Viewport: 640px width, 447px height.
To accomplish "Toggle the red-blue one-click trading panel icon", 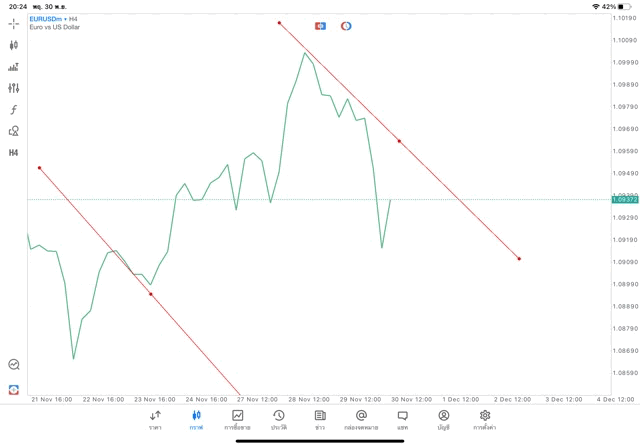I will [x=320, y=26].
